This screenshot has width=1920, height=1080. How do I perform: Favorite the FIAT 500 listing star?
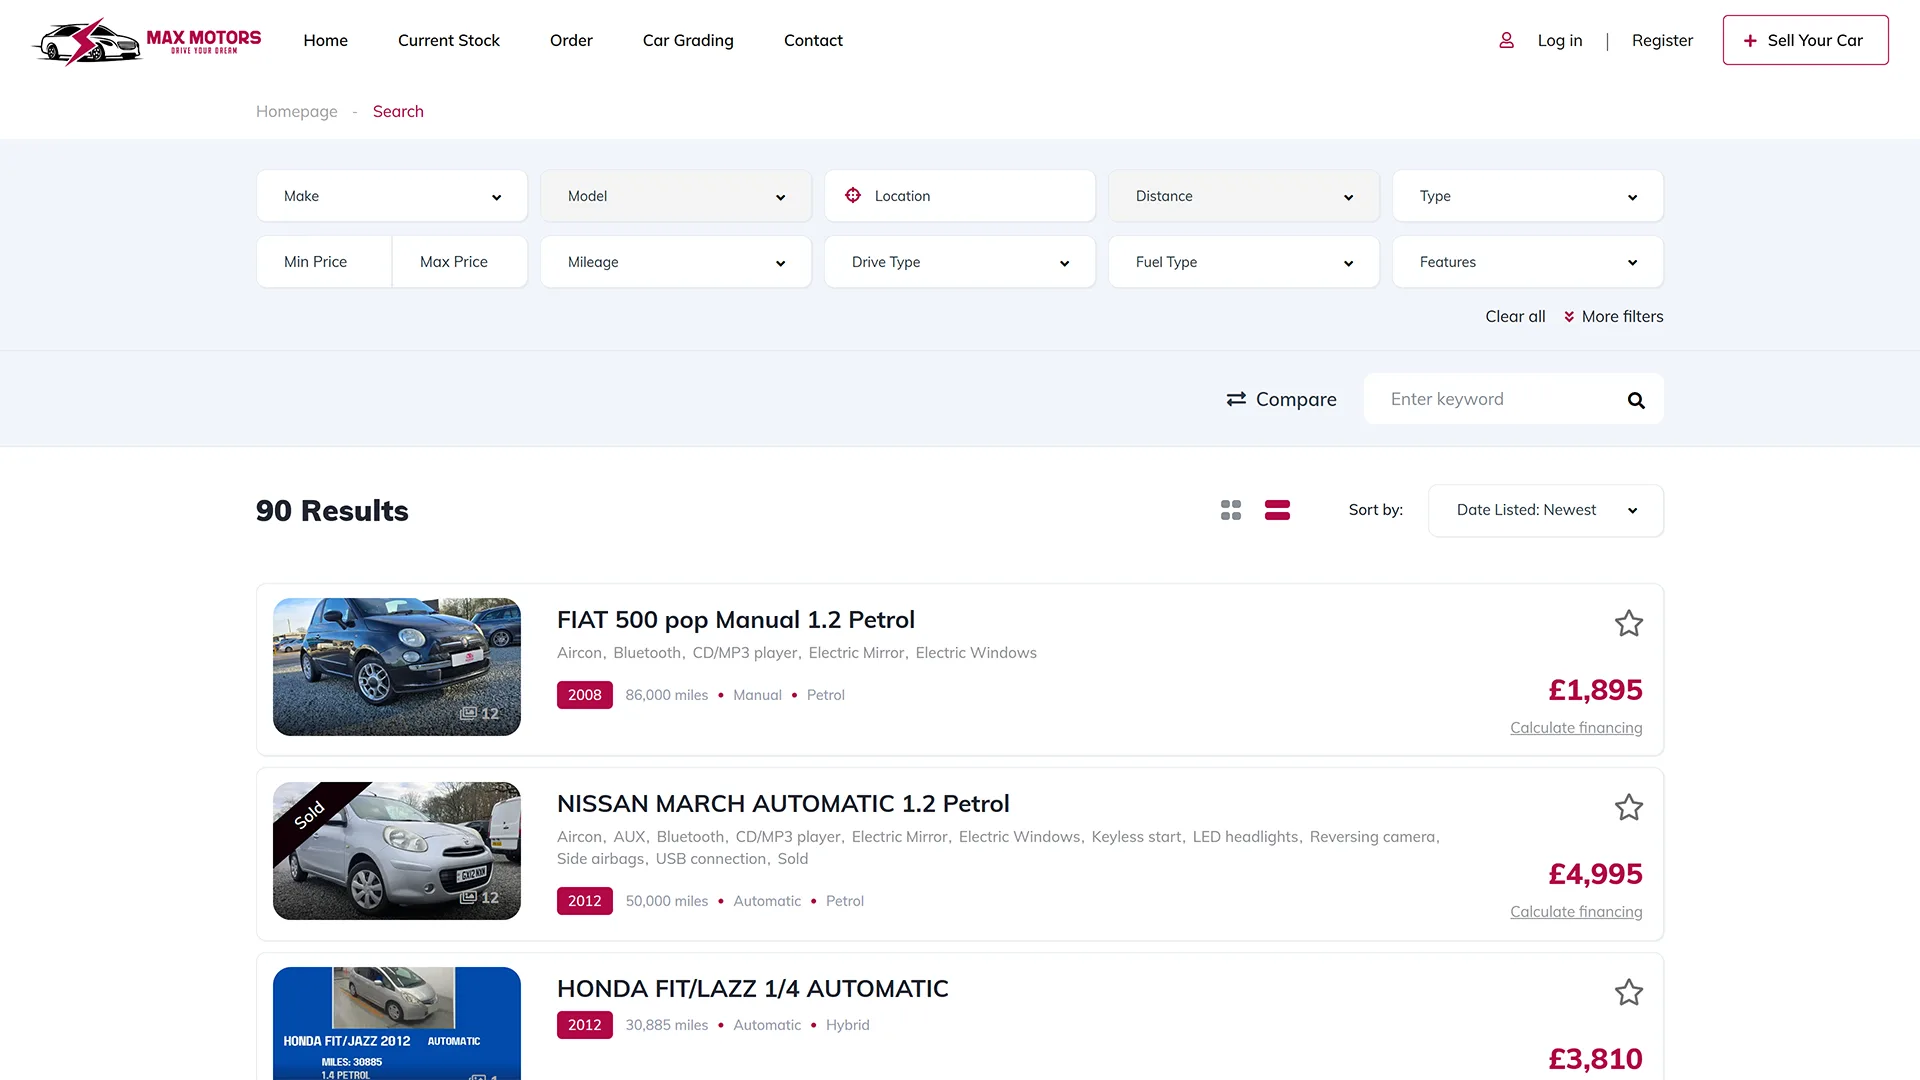[1628, 624]
